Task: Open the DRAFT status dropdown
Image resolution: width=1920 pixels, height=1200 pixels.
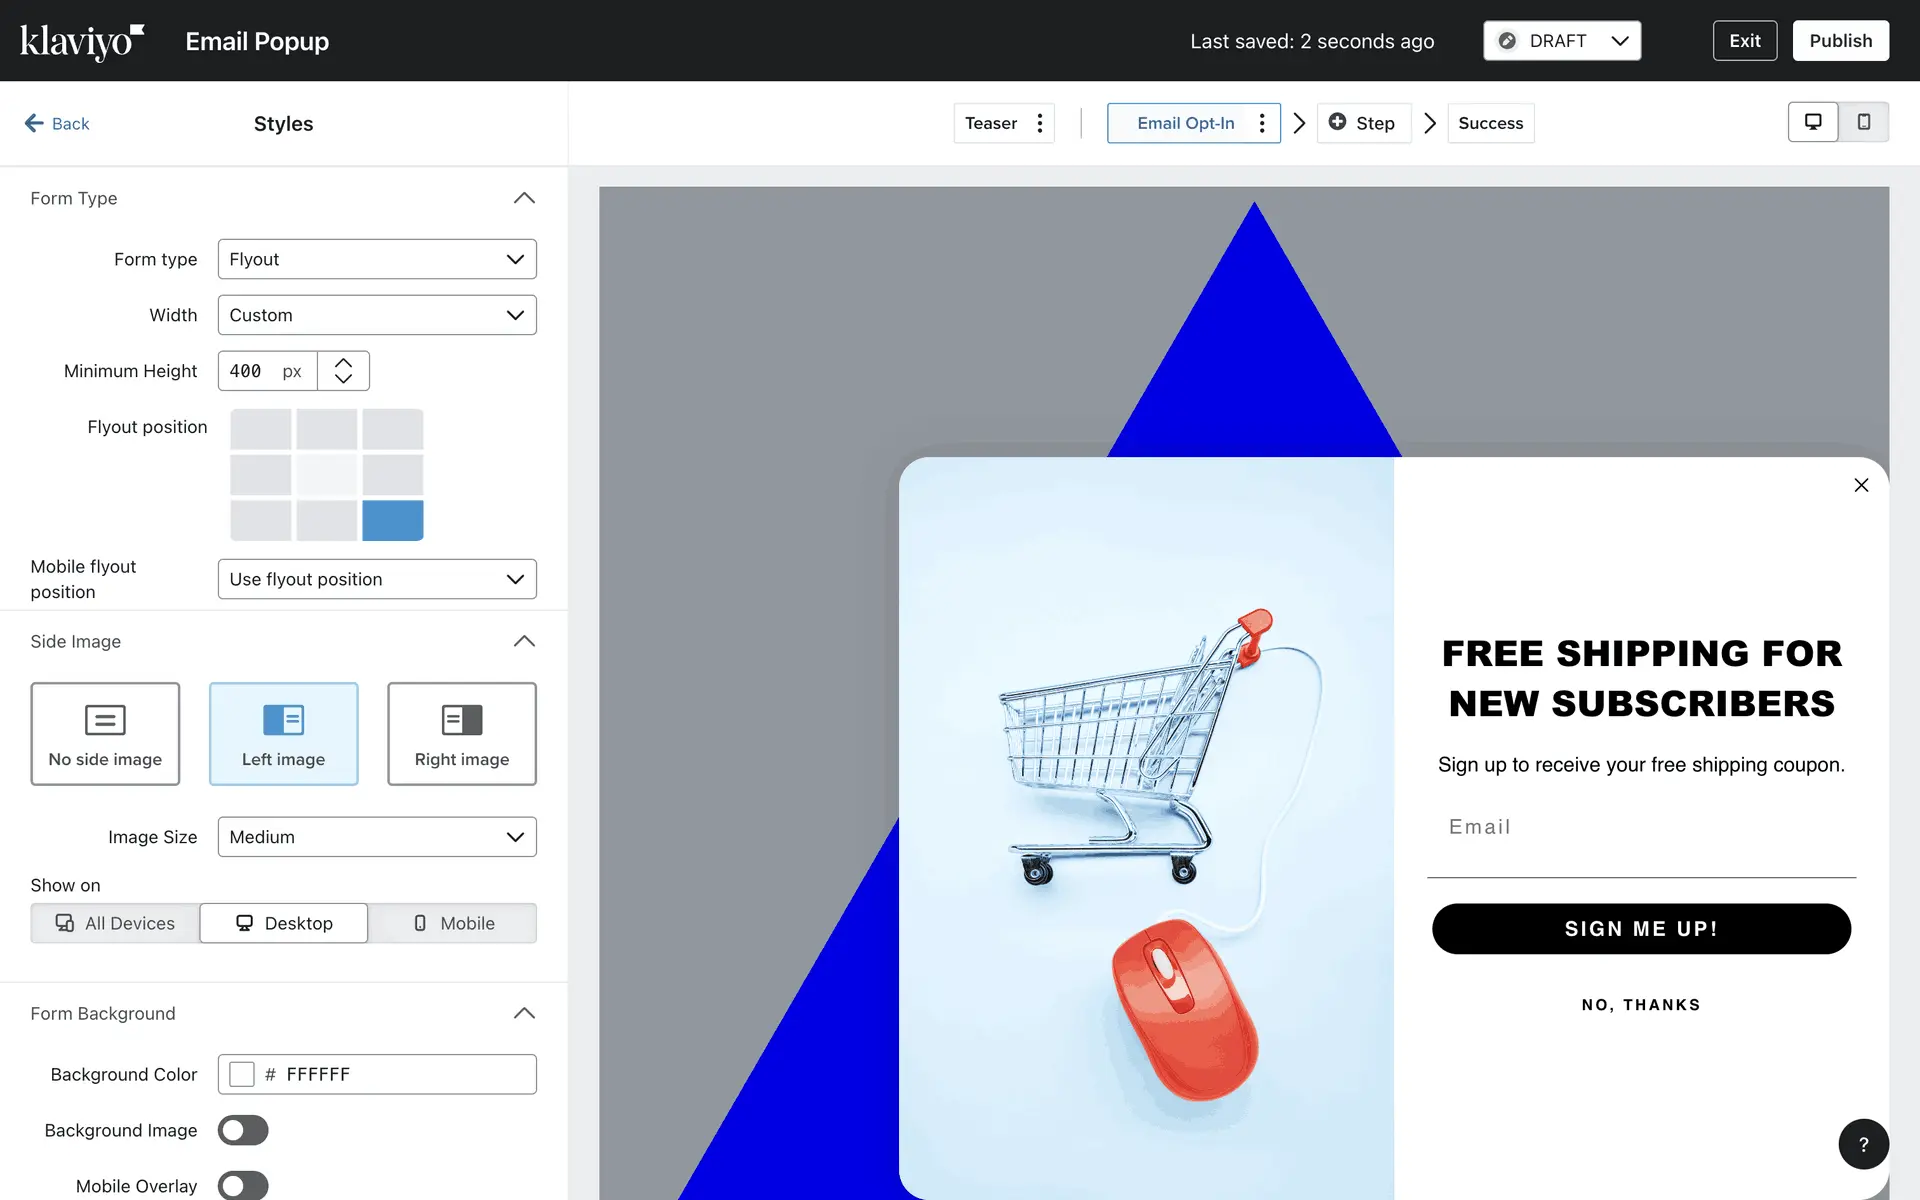Action: [1561, 41]
